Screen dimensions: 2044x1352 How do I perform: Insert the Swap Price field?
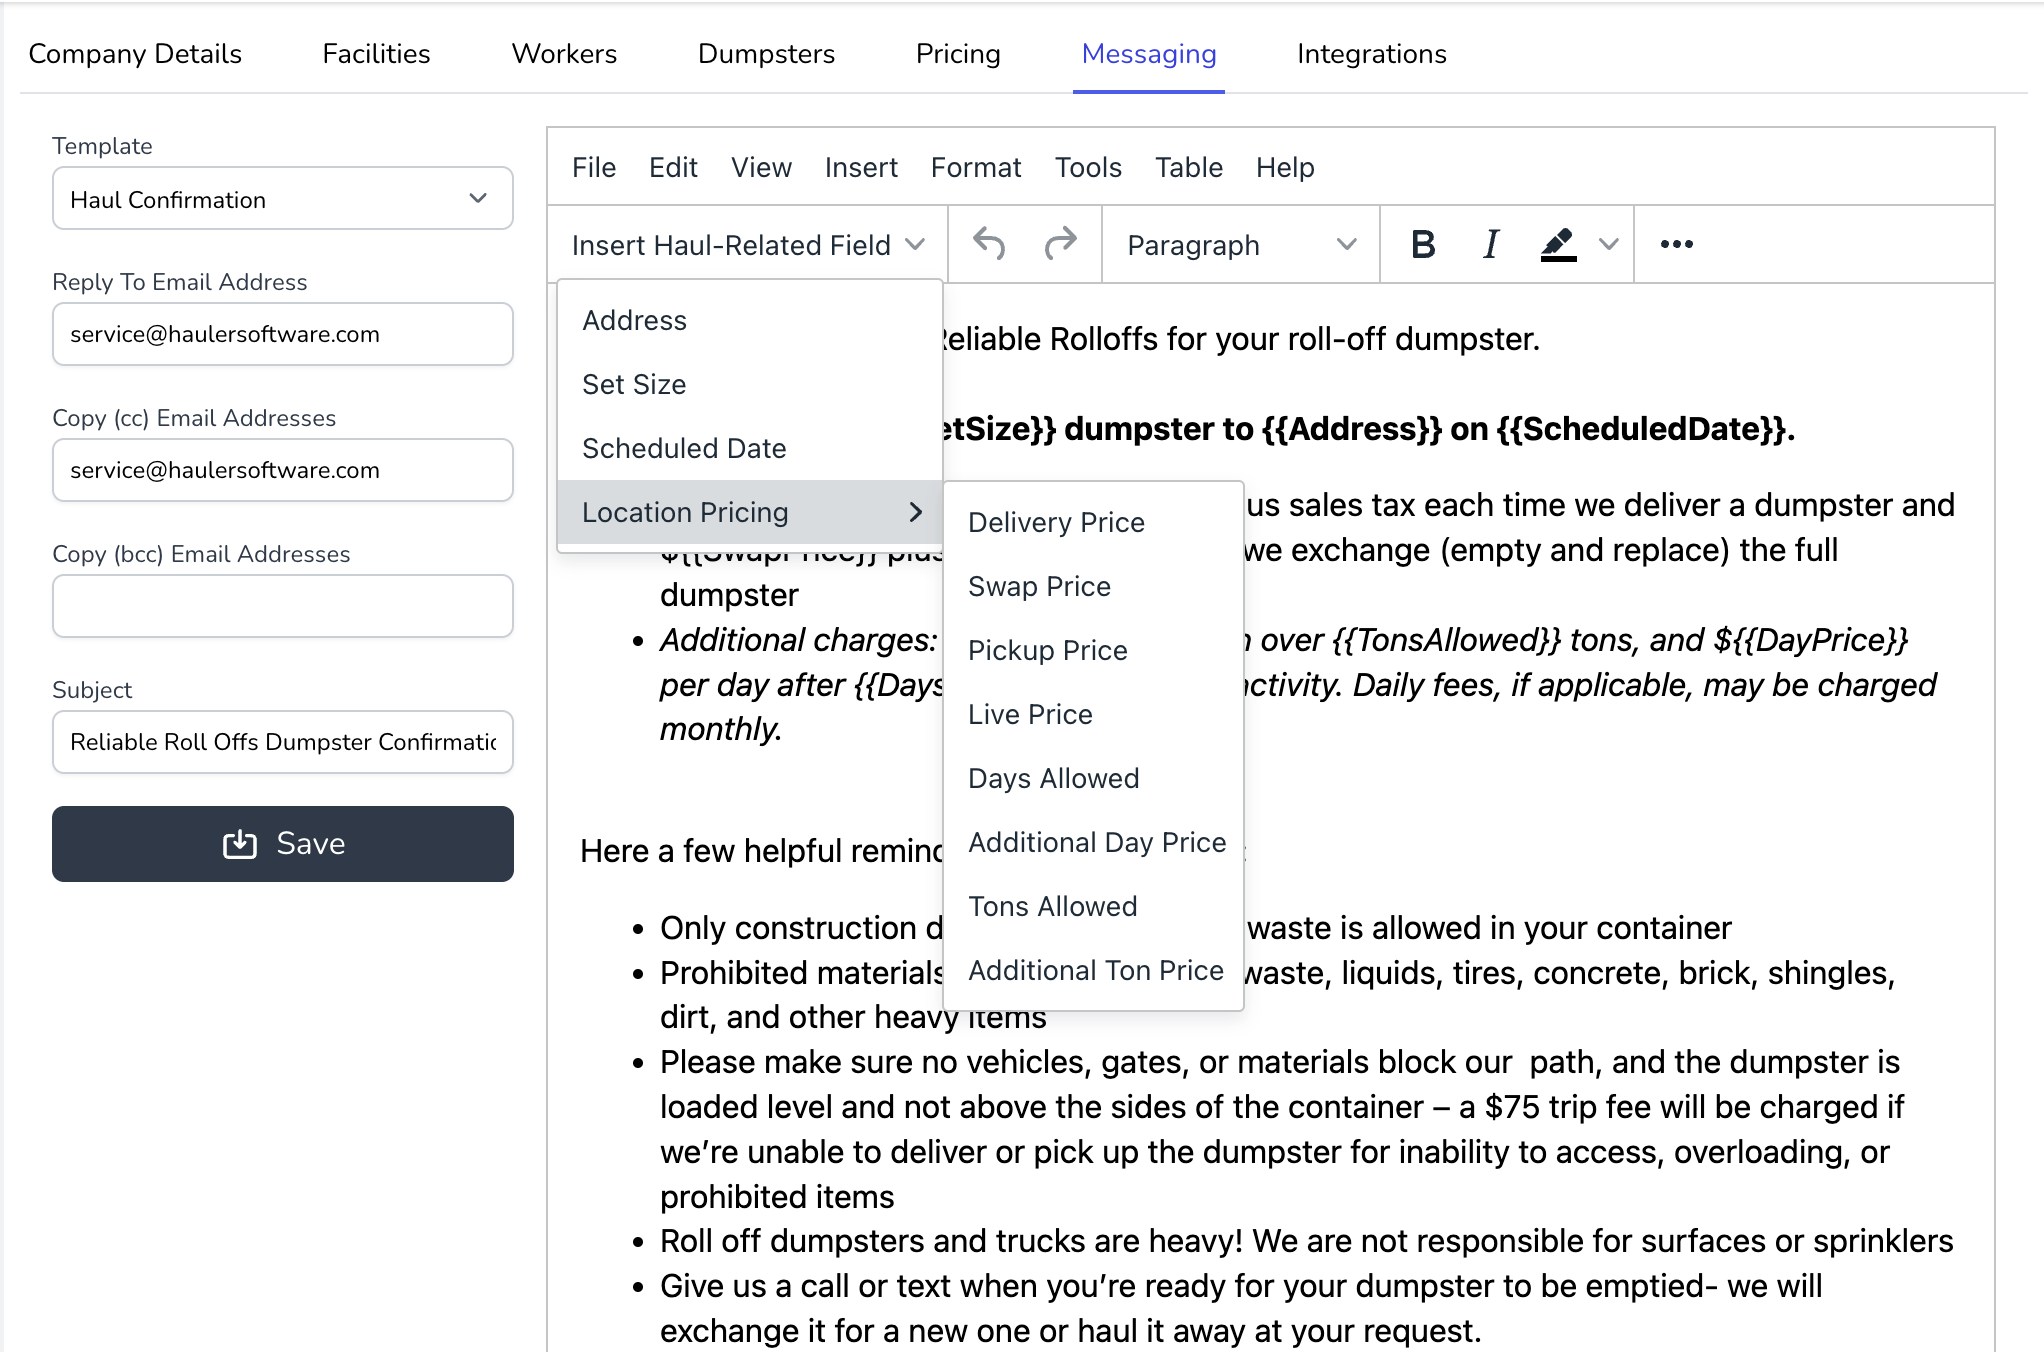1094,586
